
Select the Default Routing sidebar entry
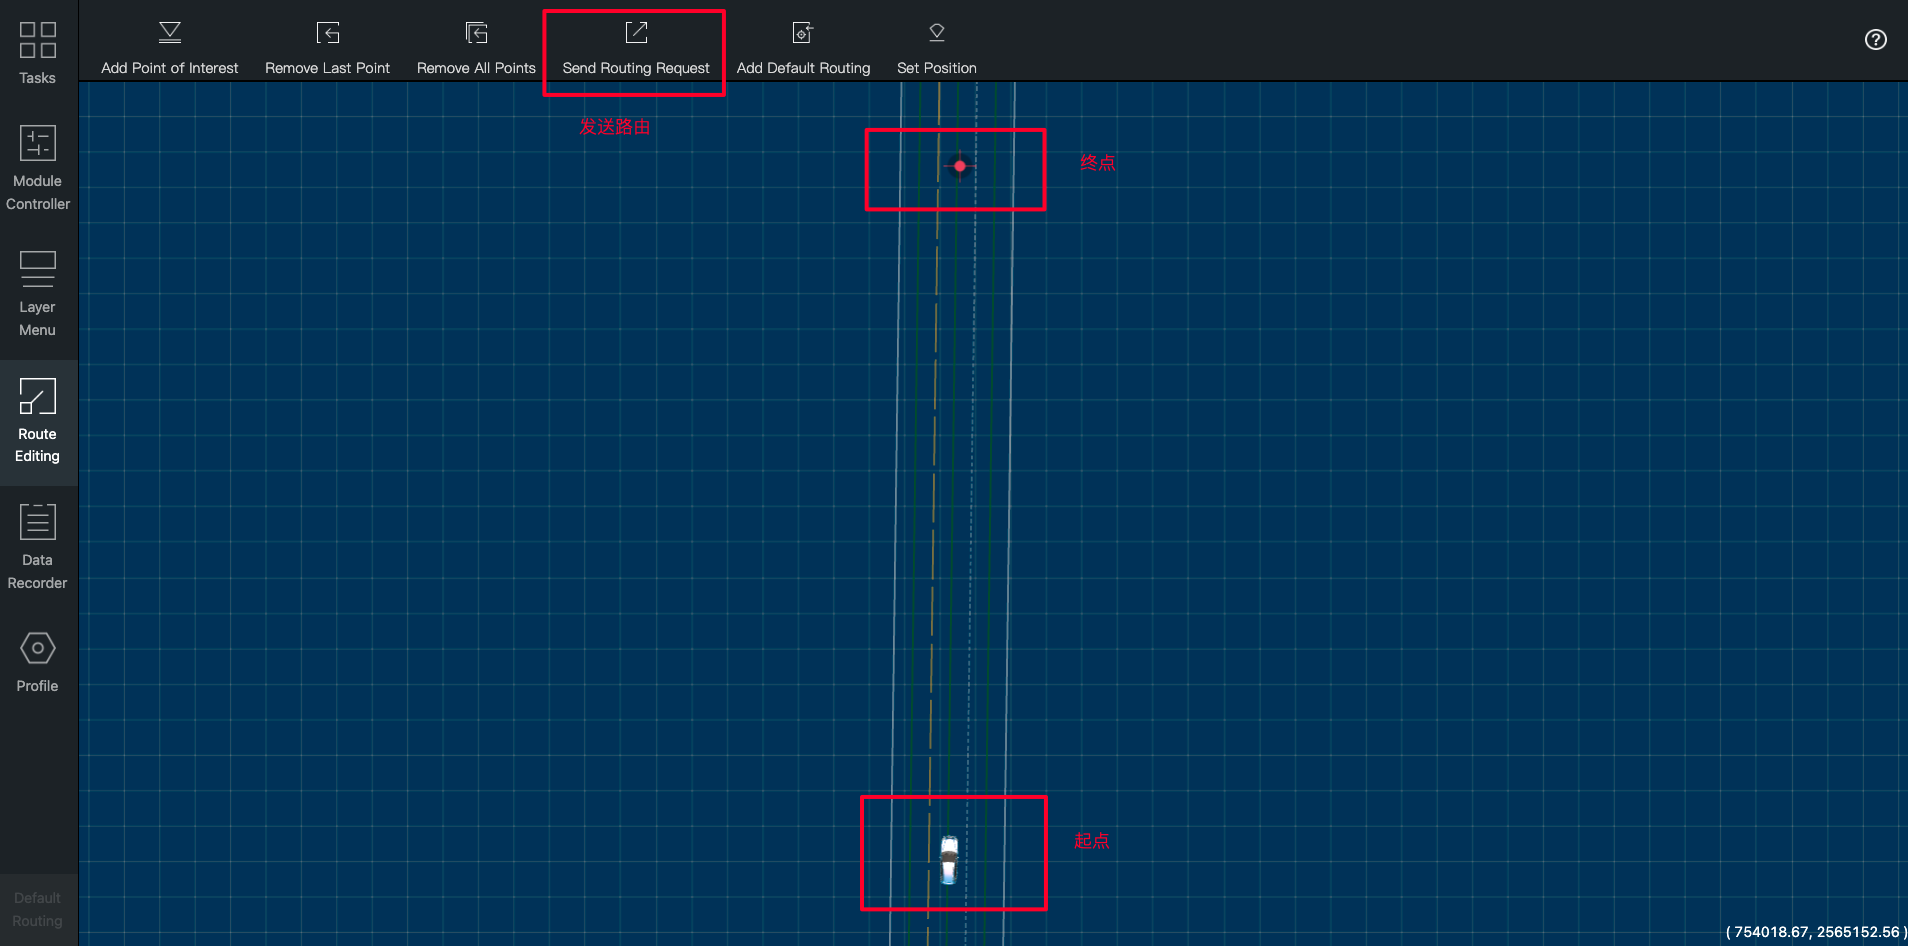coord(37,908)
